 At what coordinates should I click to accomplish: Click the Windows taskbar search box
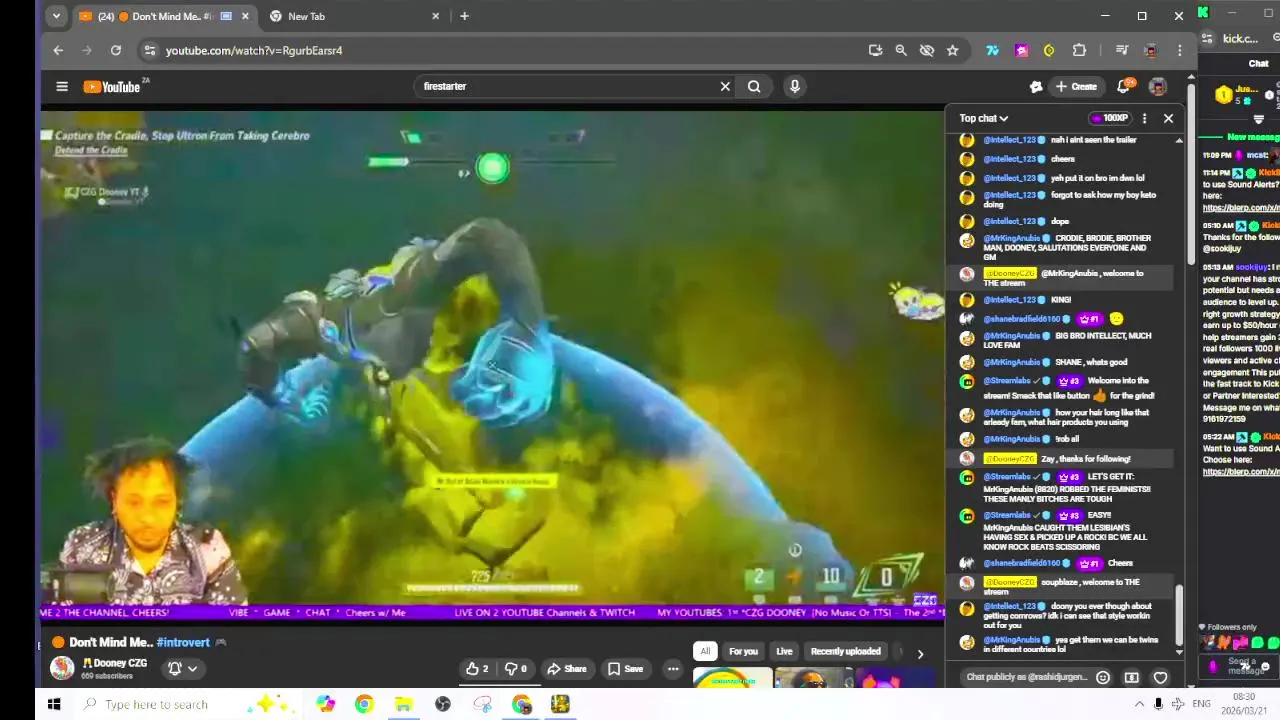tap(190, 704)
